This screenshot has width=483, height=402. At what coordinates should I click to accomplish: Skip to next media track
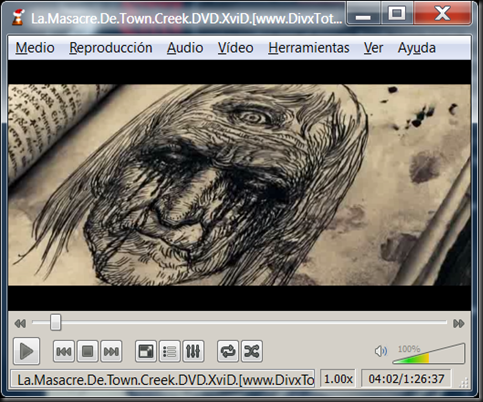[x=111, y=351]
